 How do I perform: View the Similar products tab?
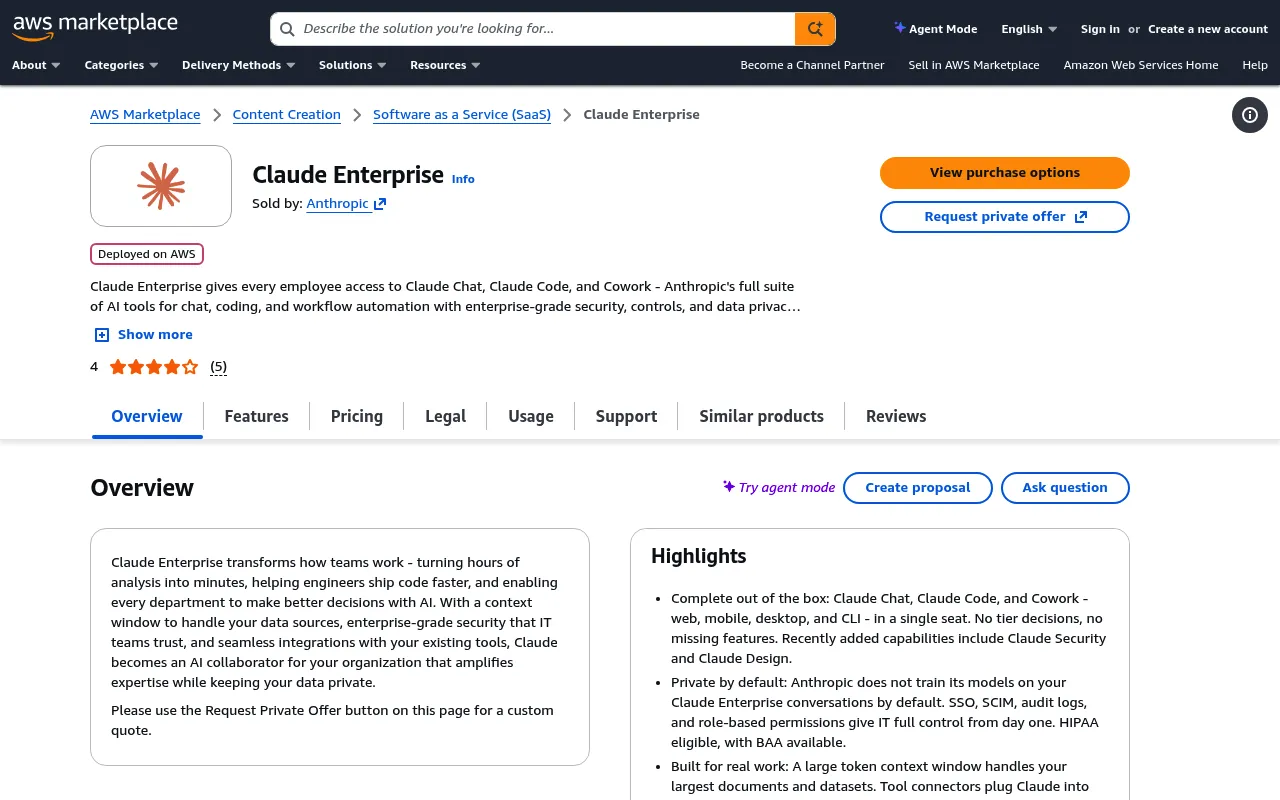(761, 416)
